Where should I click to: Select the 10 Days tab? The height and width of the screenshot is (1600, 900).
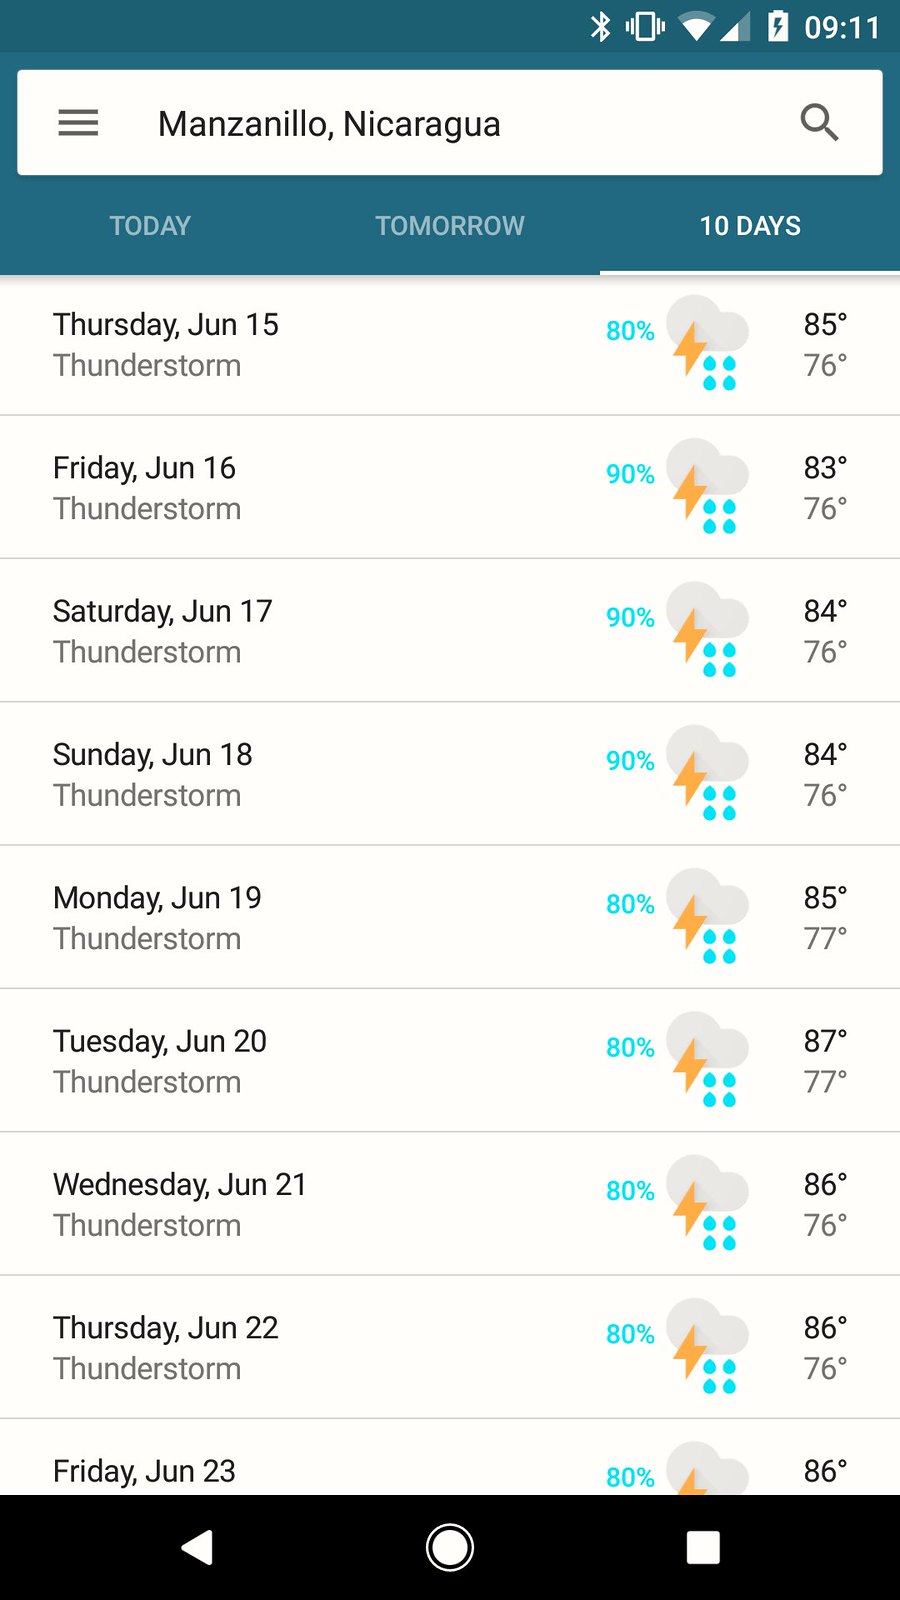(750, 226)
